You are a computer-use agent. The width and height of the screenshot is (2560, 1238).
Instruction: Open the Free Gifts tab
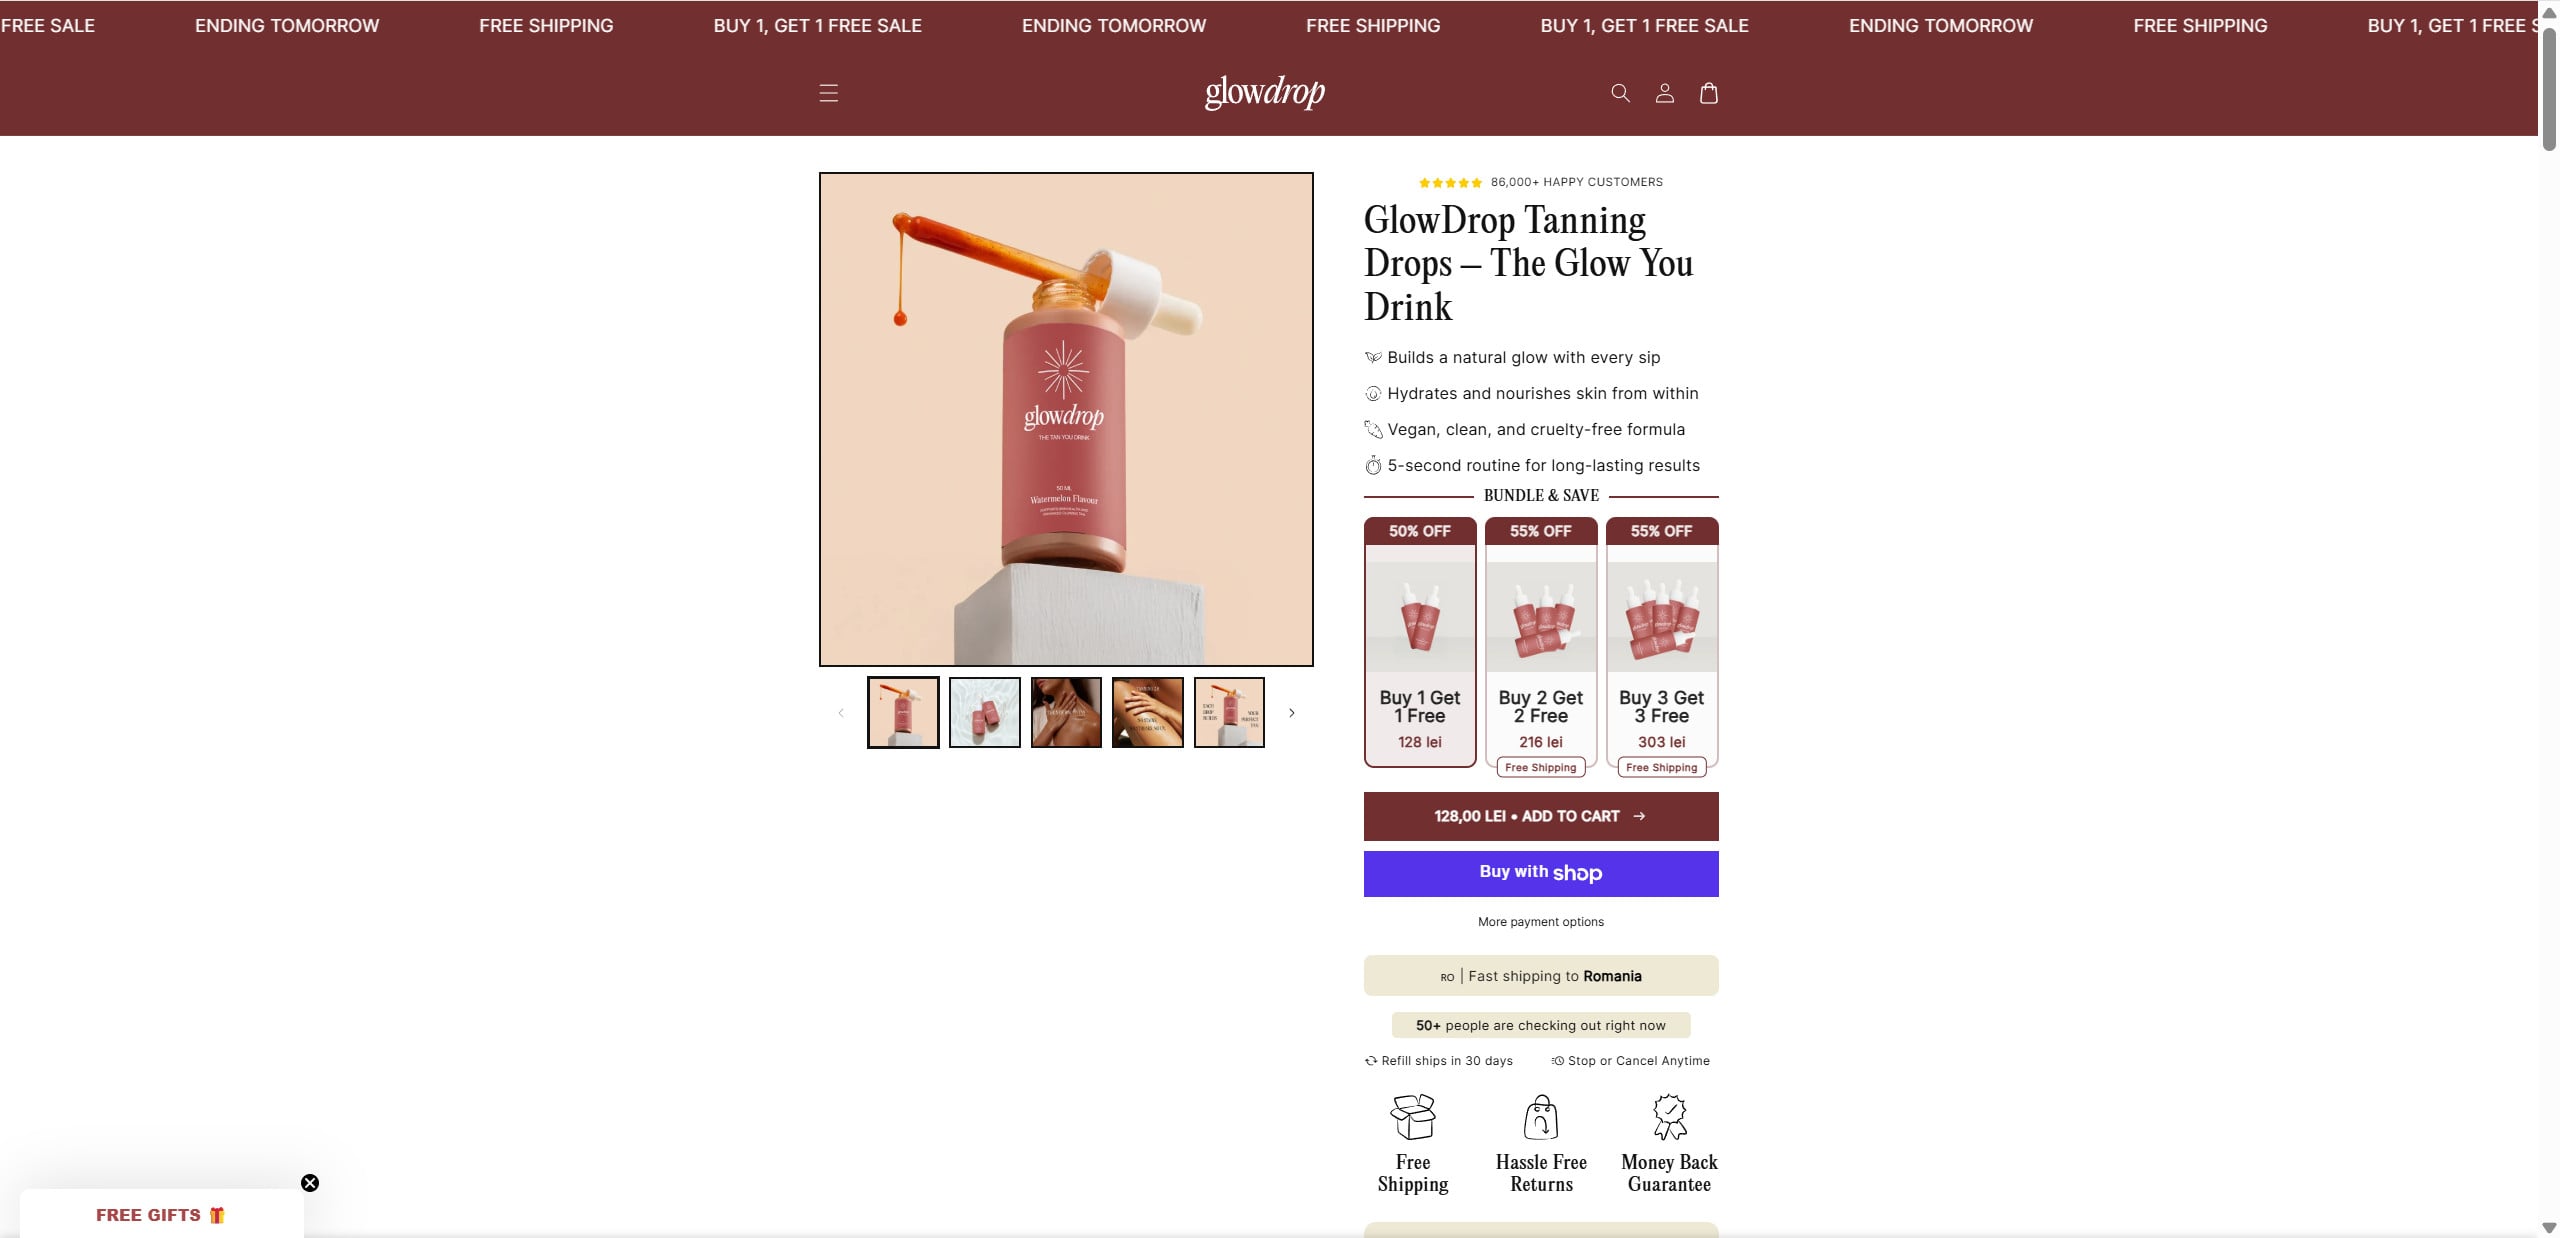coord(161,1214)
